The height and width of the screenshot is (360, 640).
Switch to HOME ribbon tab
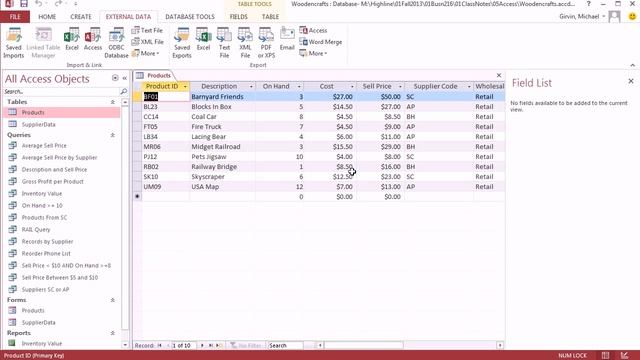click(47, 17)
